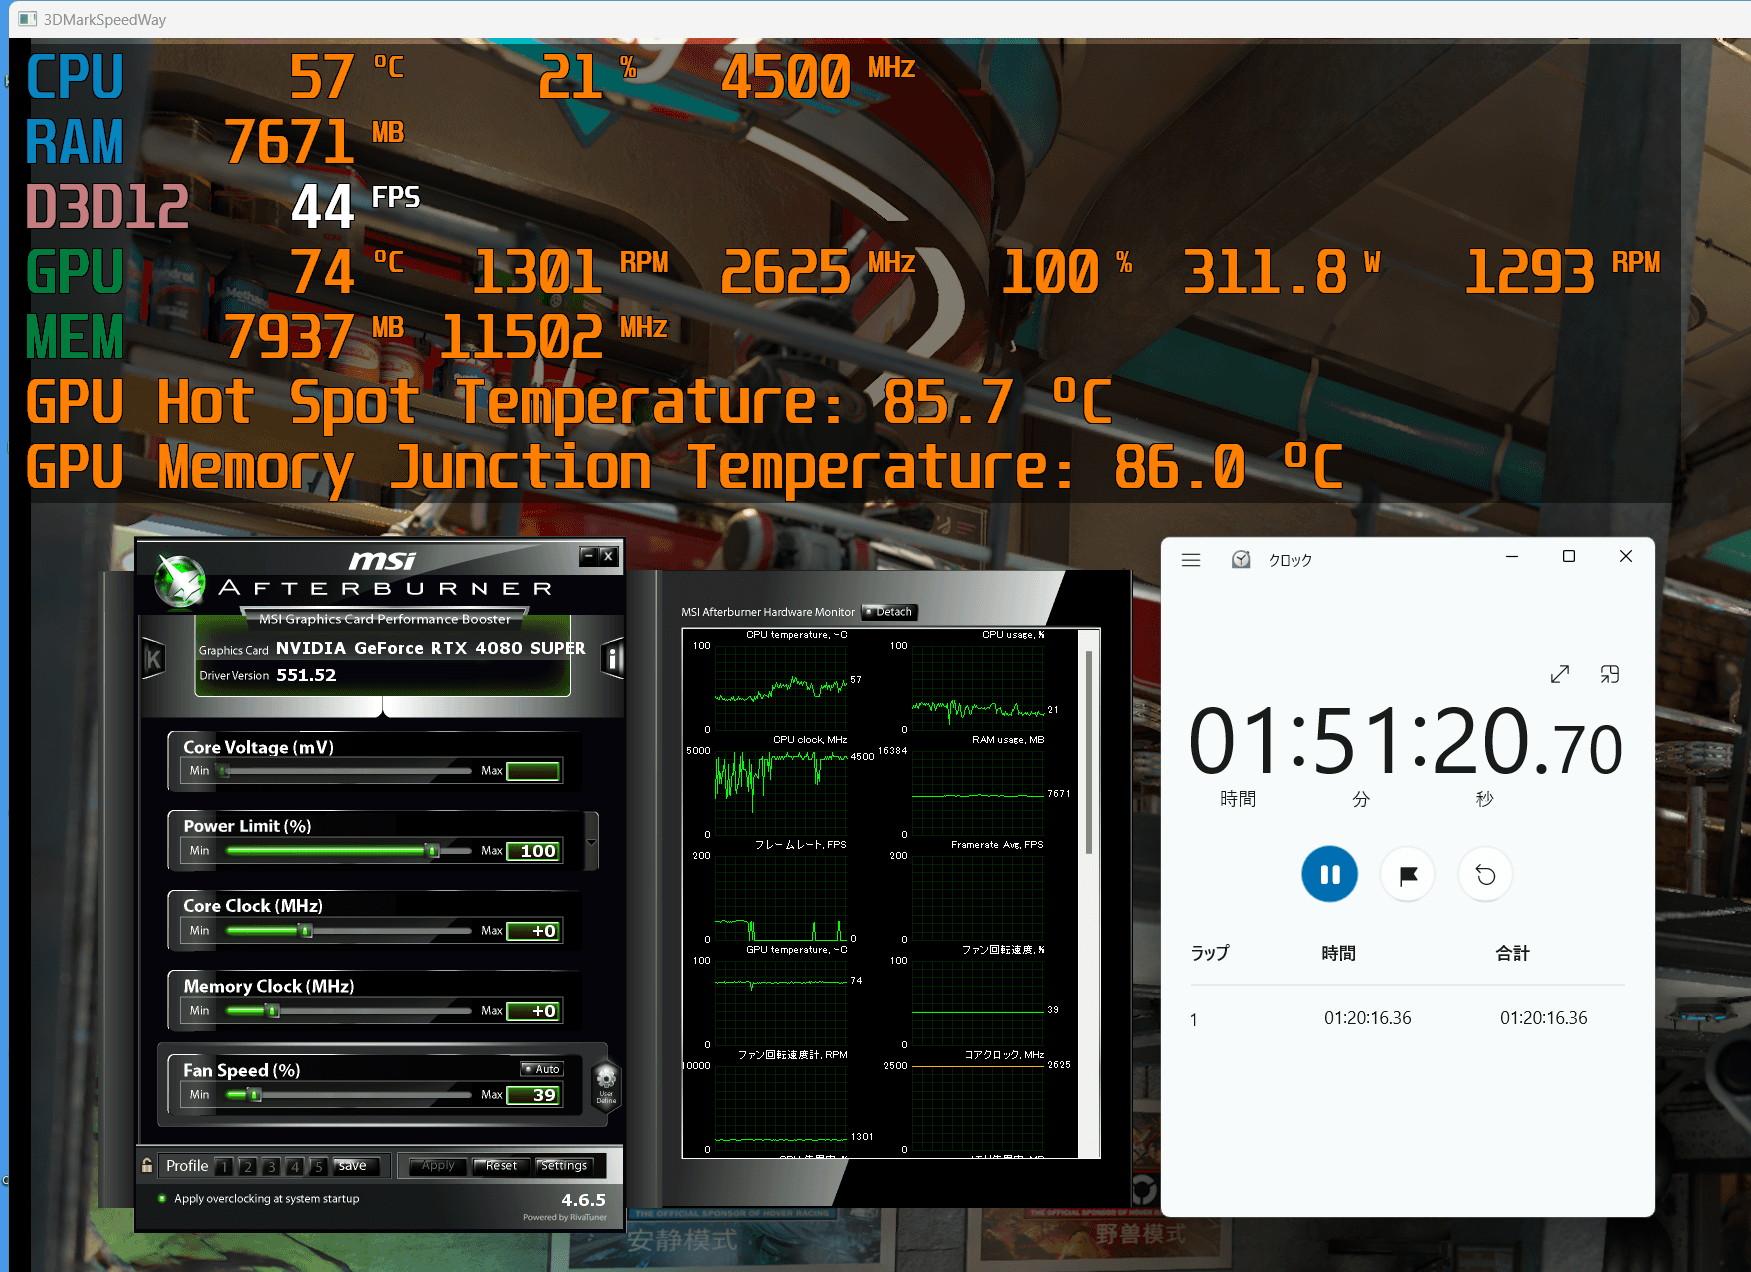1751x1272 pixels.
Task: Click the 3DMarkSpeedWay window icon
Action: [27, 19]
